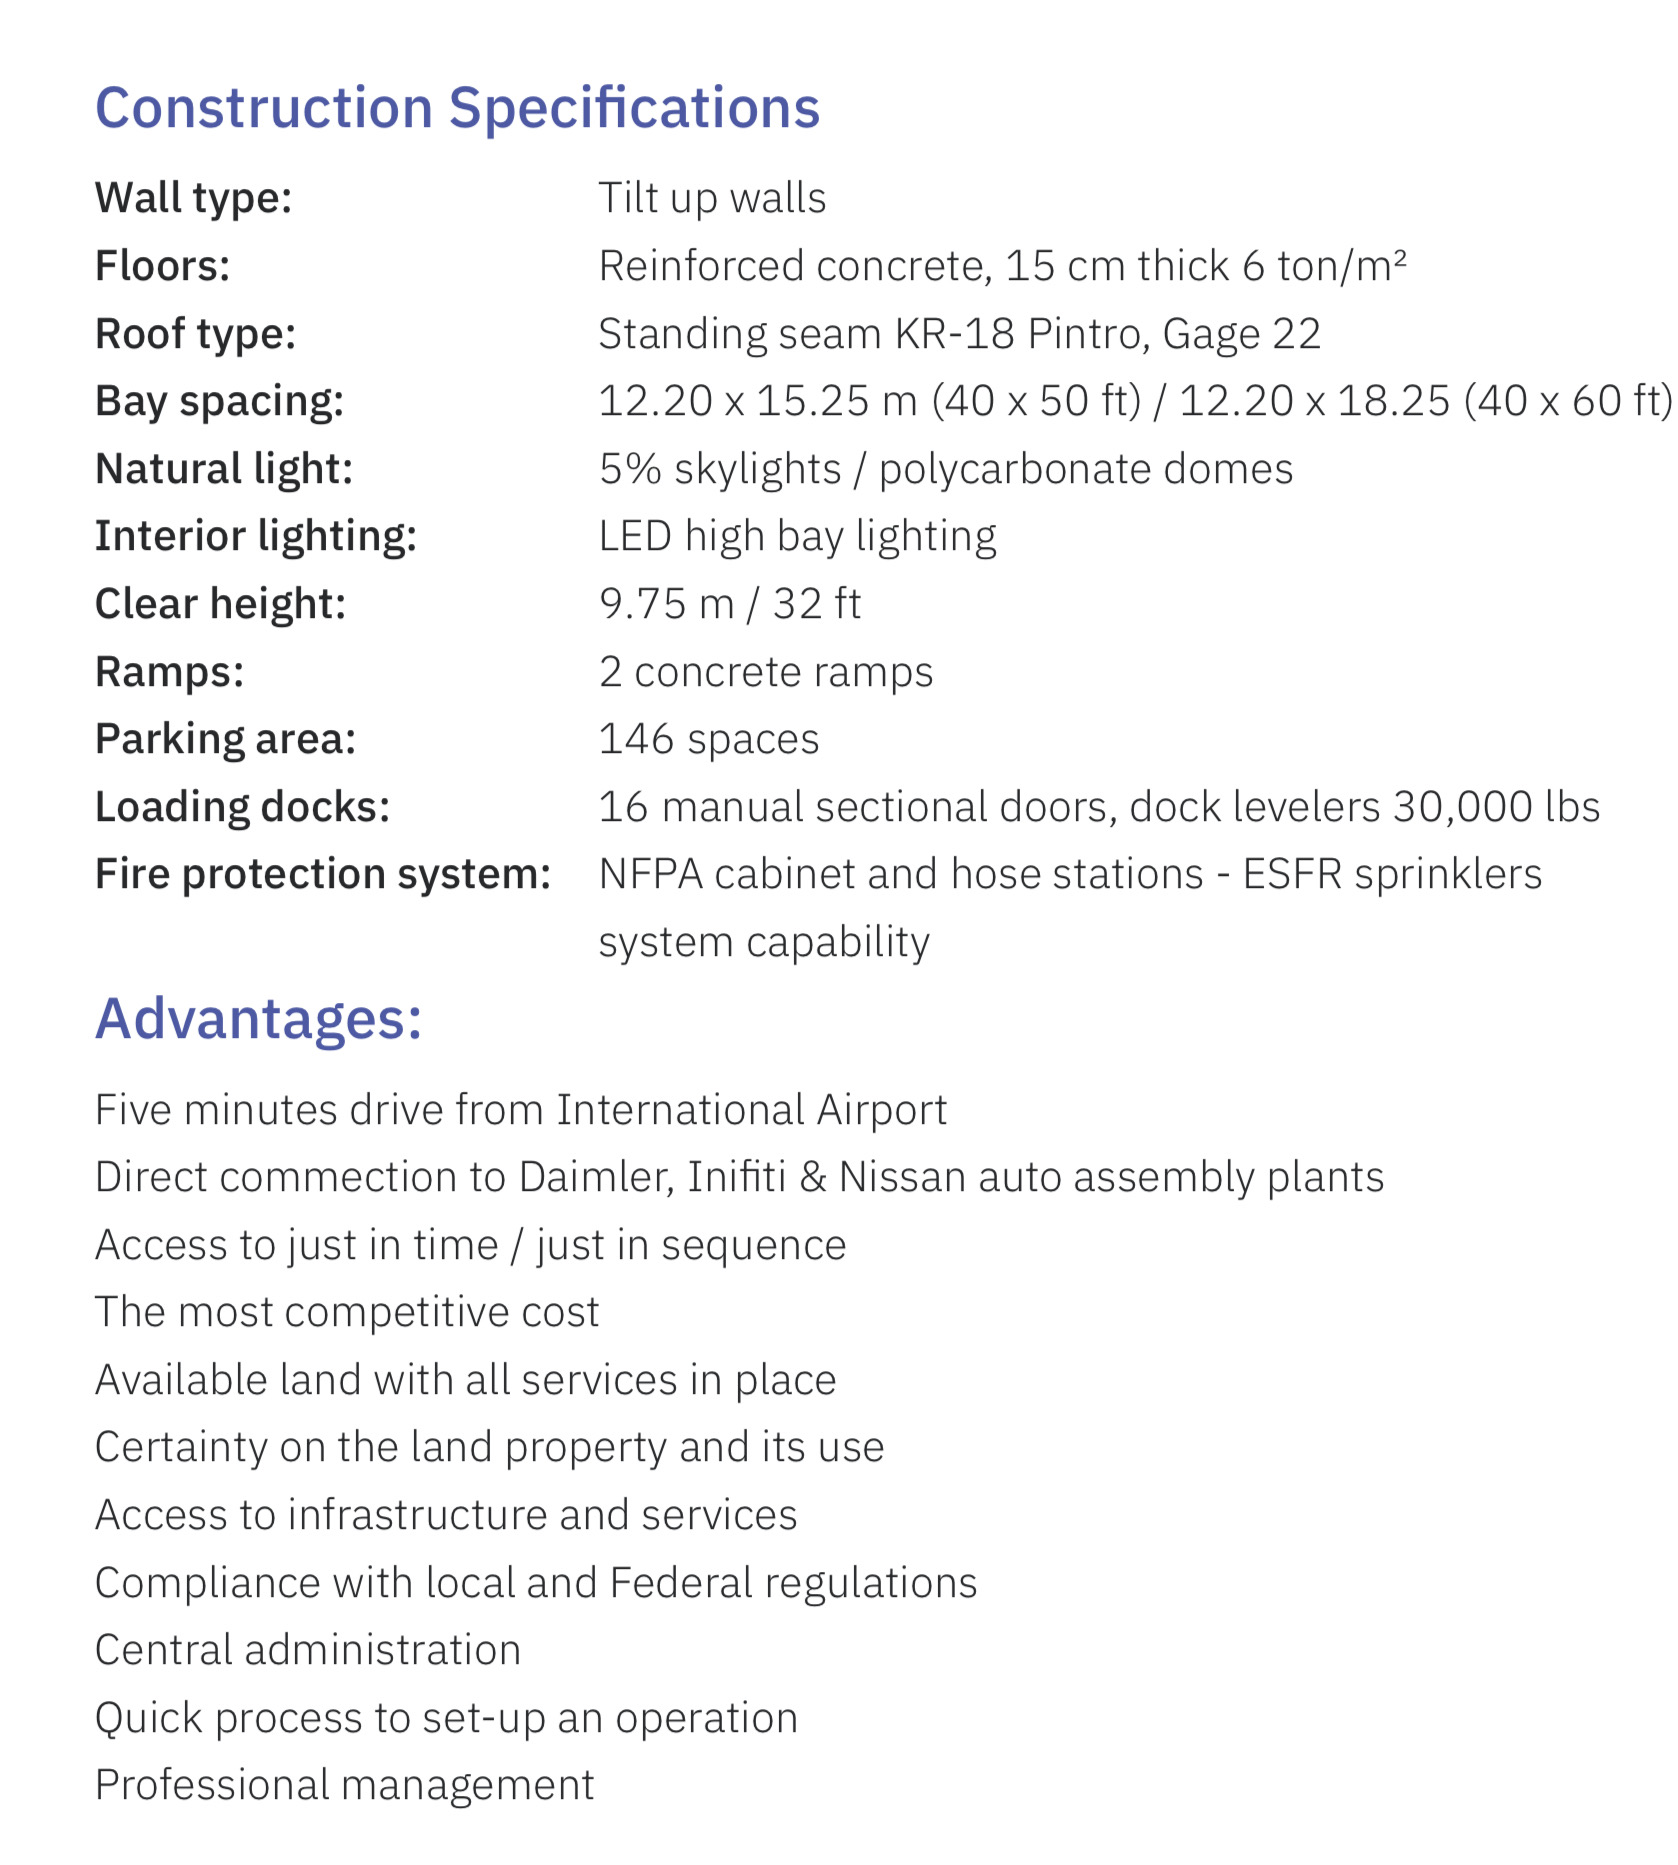The width and height of the screenshot is (1678, 1865).
Task: Click "The most competitive cost" line
Action: click(x=346, y=1312)
